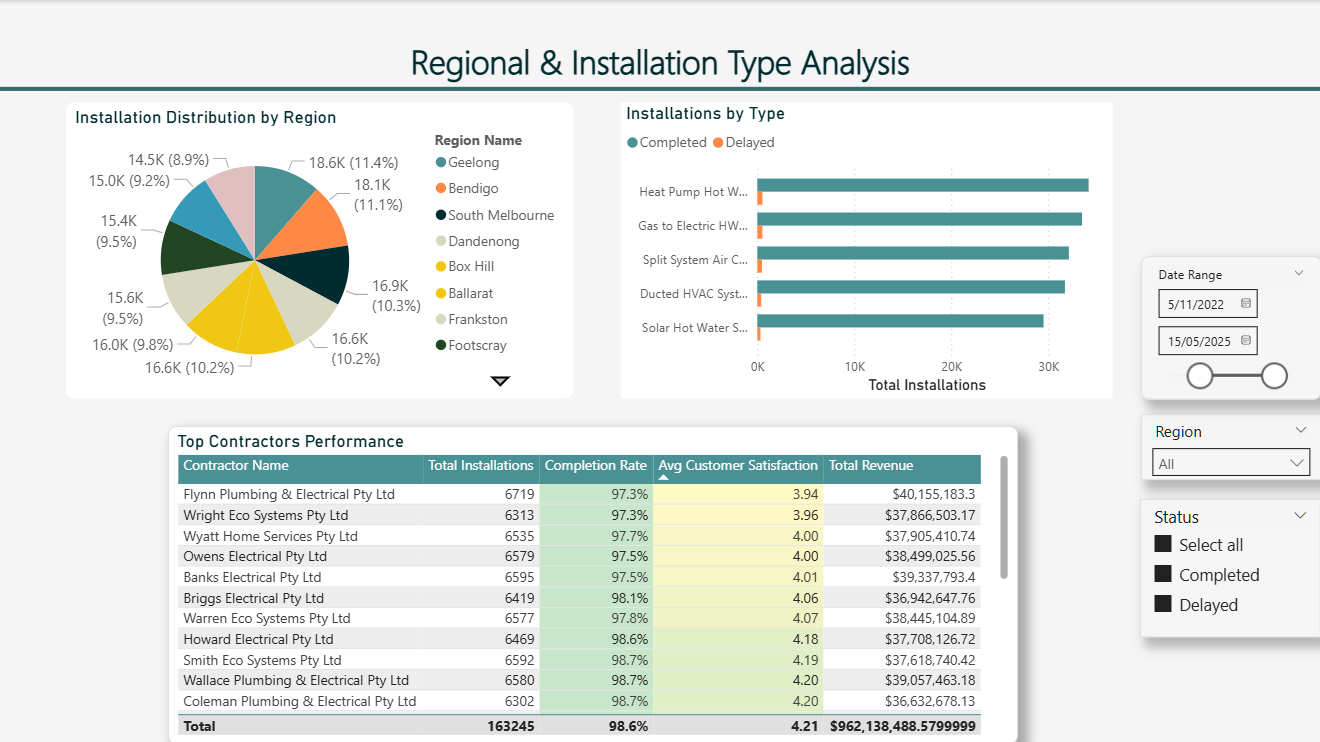
Task: Enable the Completed status filter
Action: click(1163, 574)
